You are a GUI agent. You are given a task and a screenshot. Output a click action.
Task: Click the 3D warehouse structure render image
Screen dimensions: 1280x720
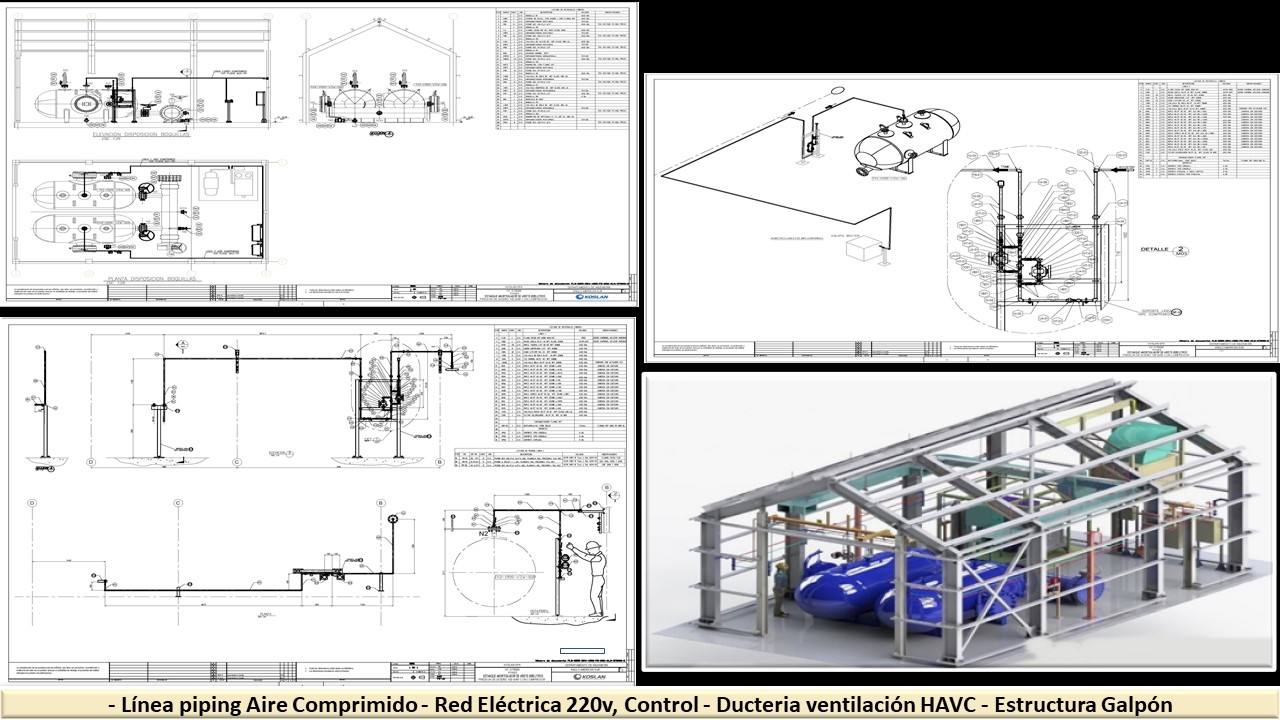click(x=958, y=520)
